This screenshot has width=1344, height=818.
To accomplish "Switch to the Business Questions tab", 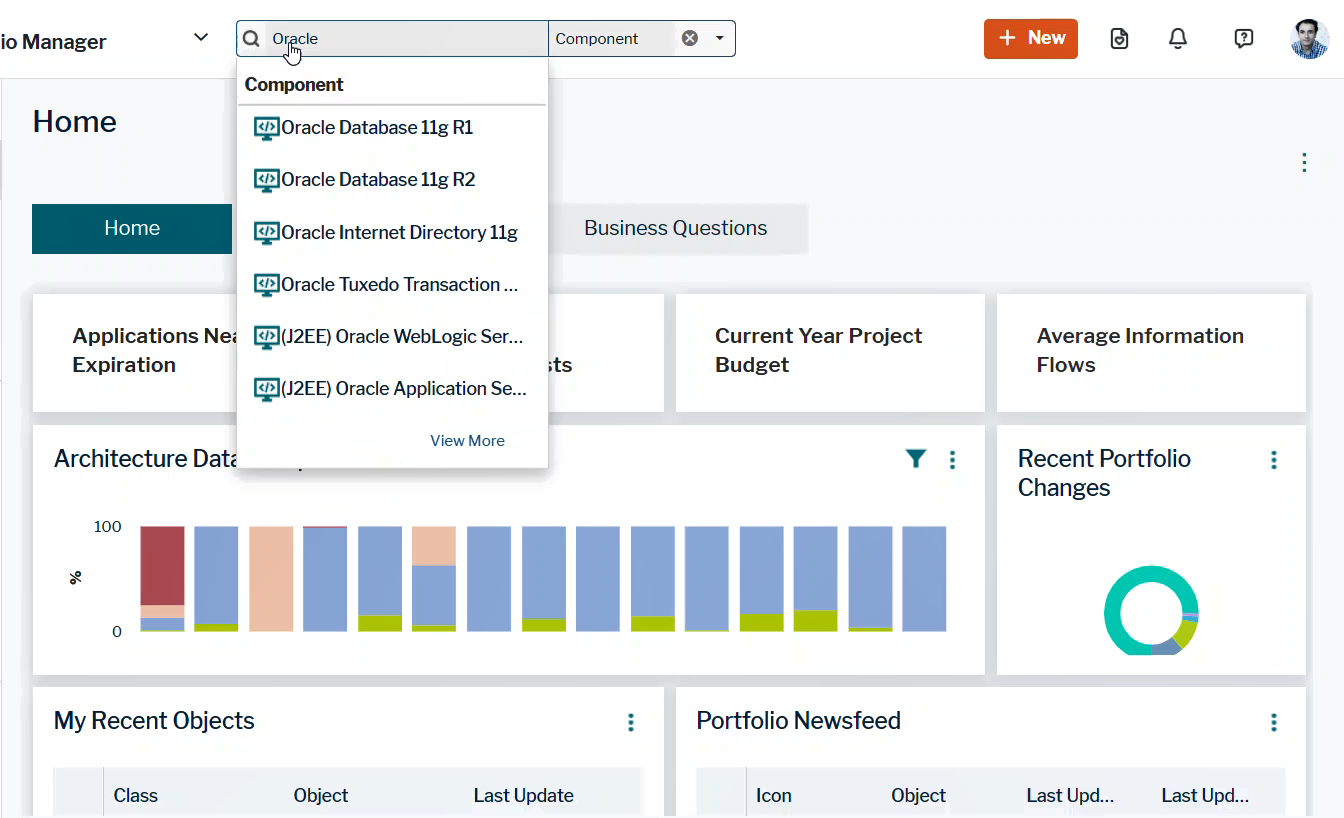I will coord(675,228).
